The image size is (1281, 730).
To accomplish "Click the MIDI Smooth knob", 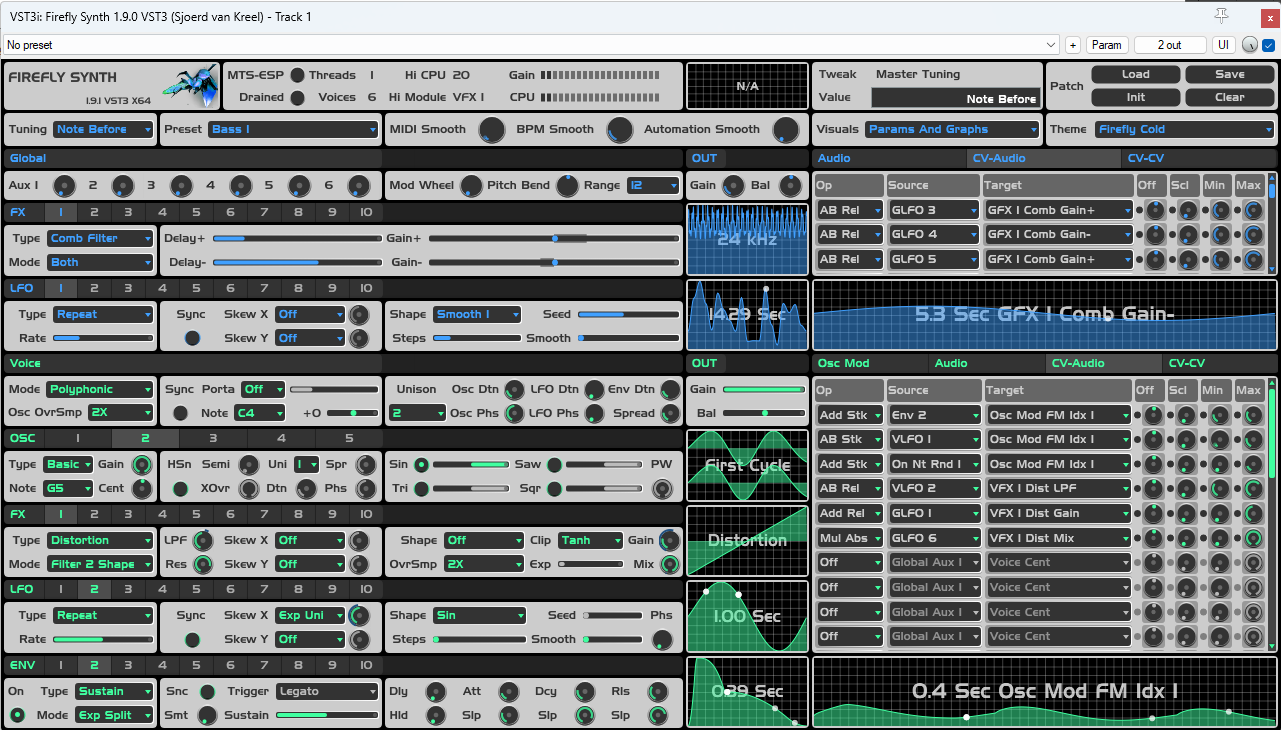I will coord(491,130).
